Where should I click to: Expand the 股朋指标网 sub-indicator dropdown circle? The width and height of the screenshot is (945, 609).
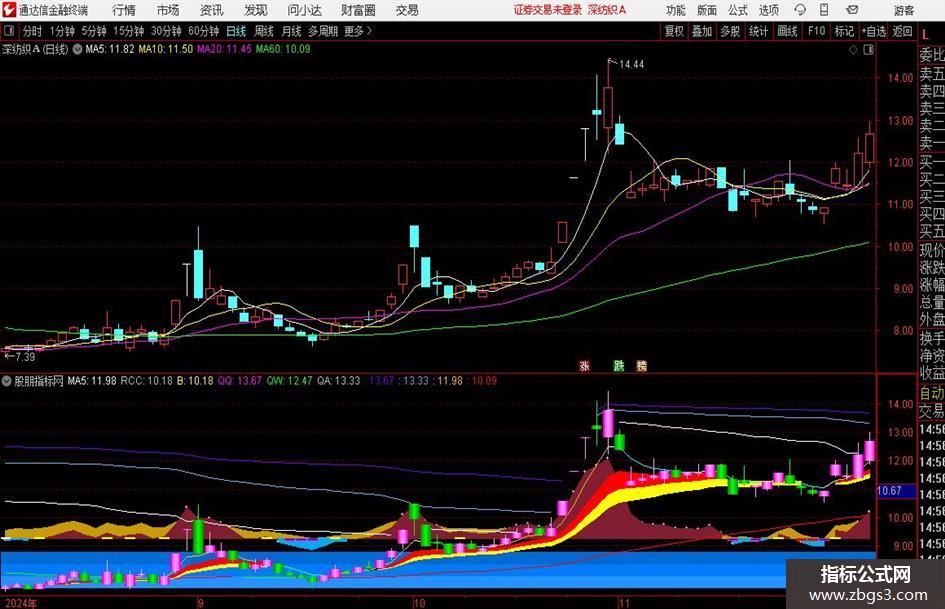point(7,381)
